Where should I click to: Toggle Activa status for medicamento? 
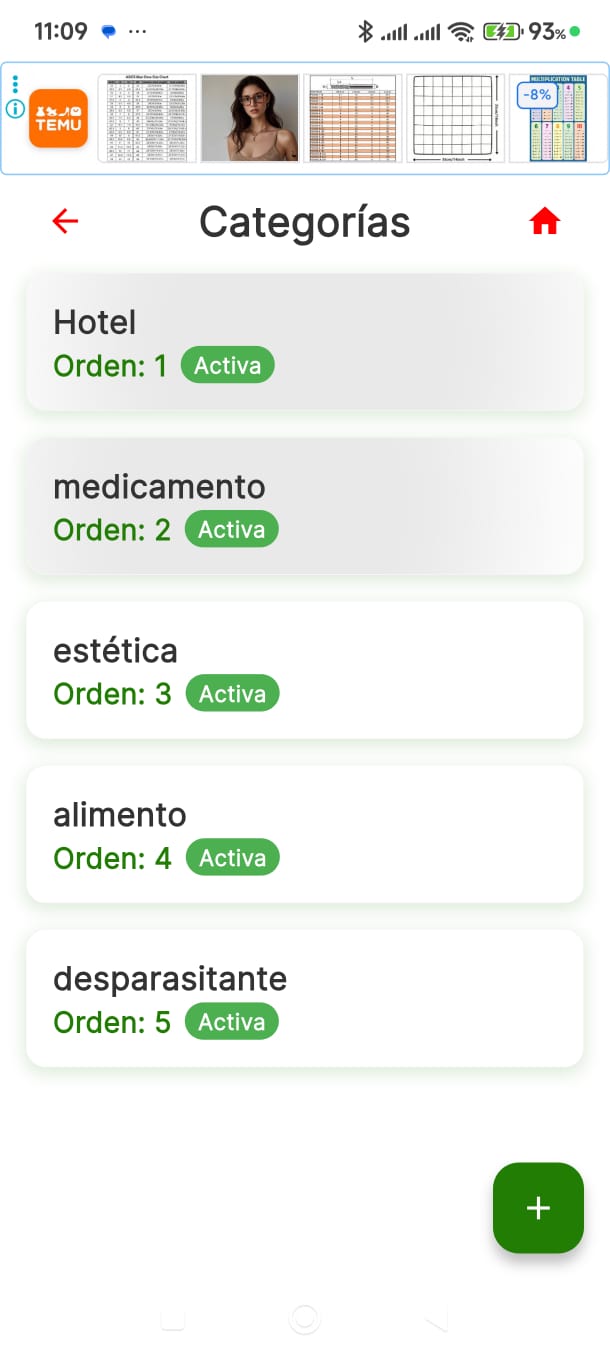pos(231,529)
